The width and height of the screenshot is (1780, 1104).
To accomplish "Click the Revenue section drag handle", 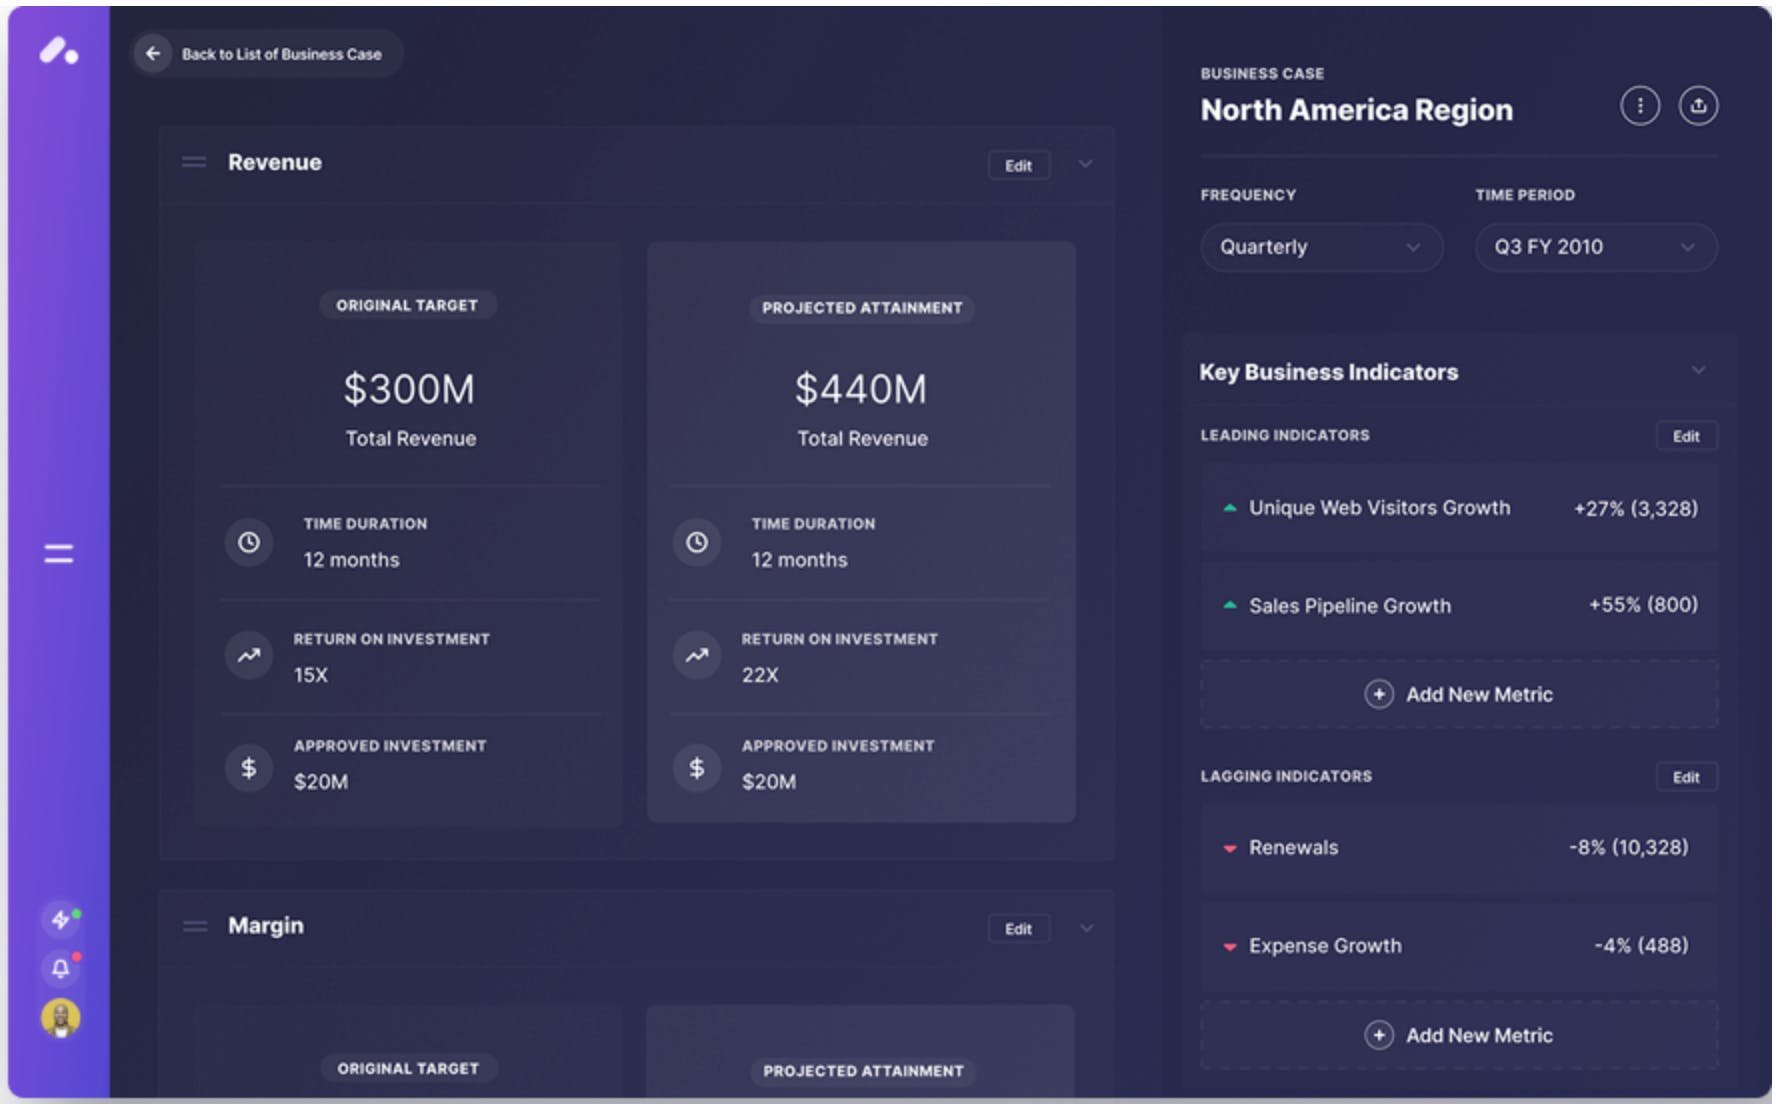I will pyautogui.click(x=194, y=162).
